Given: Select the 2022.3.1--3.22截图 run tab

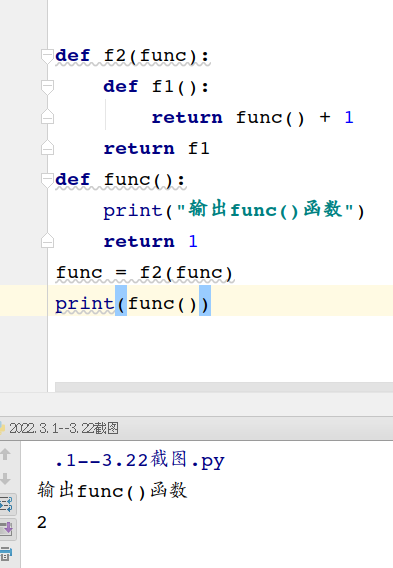Looking at the screenshot, I should [59, 429].
